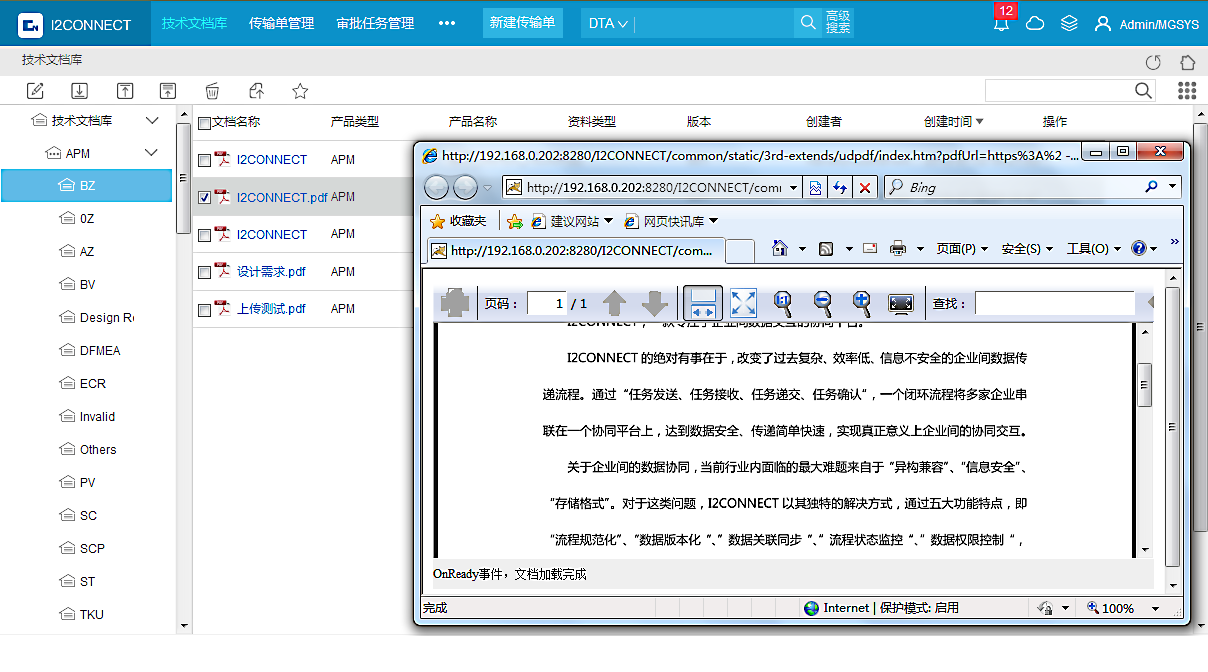Click the PDF viewer full screen monitor icon
Image resolution: width=1208 pixels, height=672 pixels.
point(901,303)
